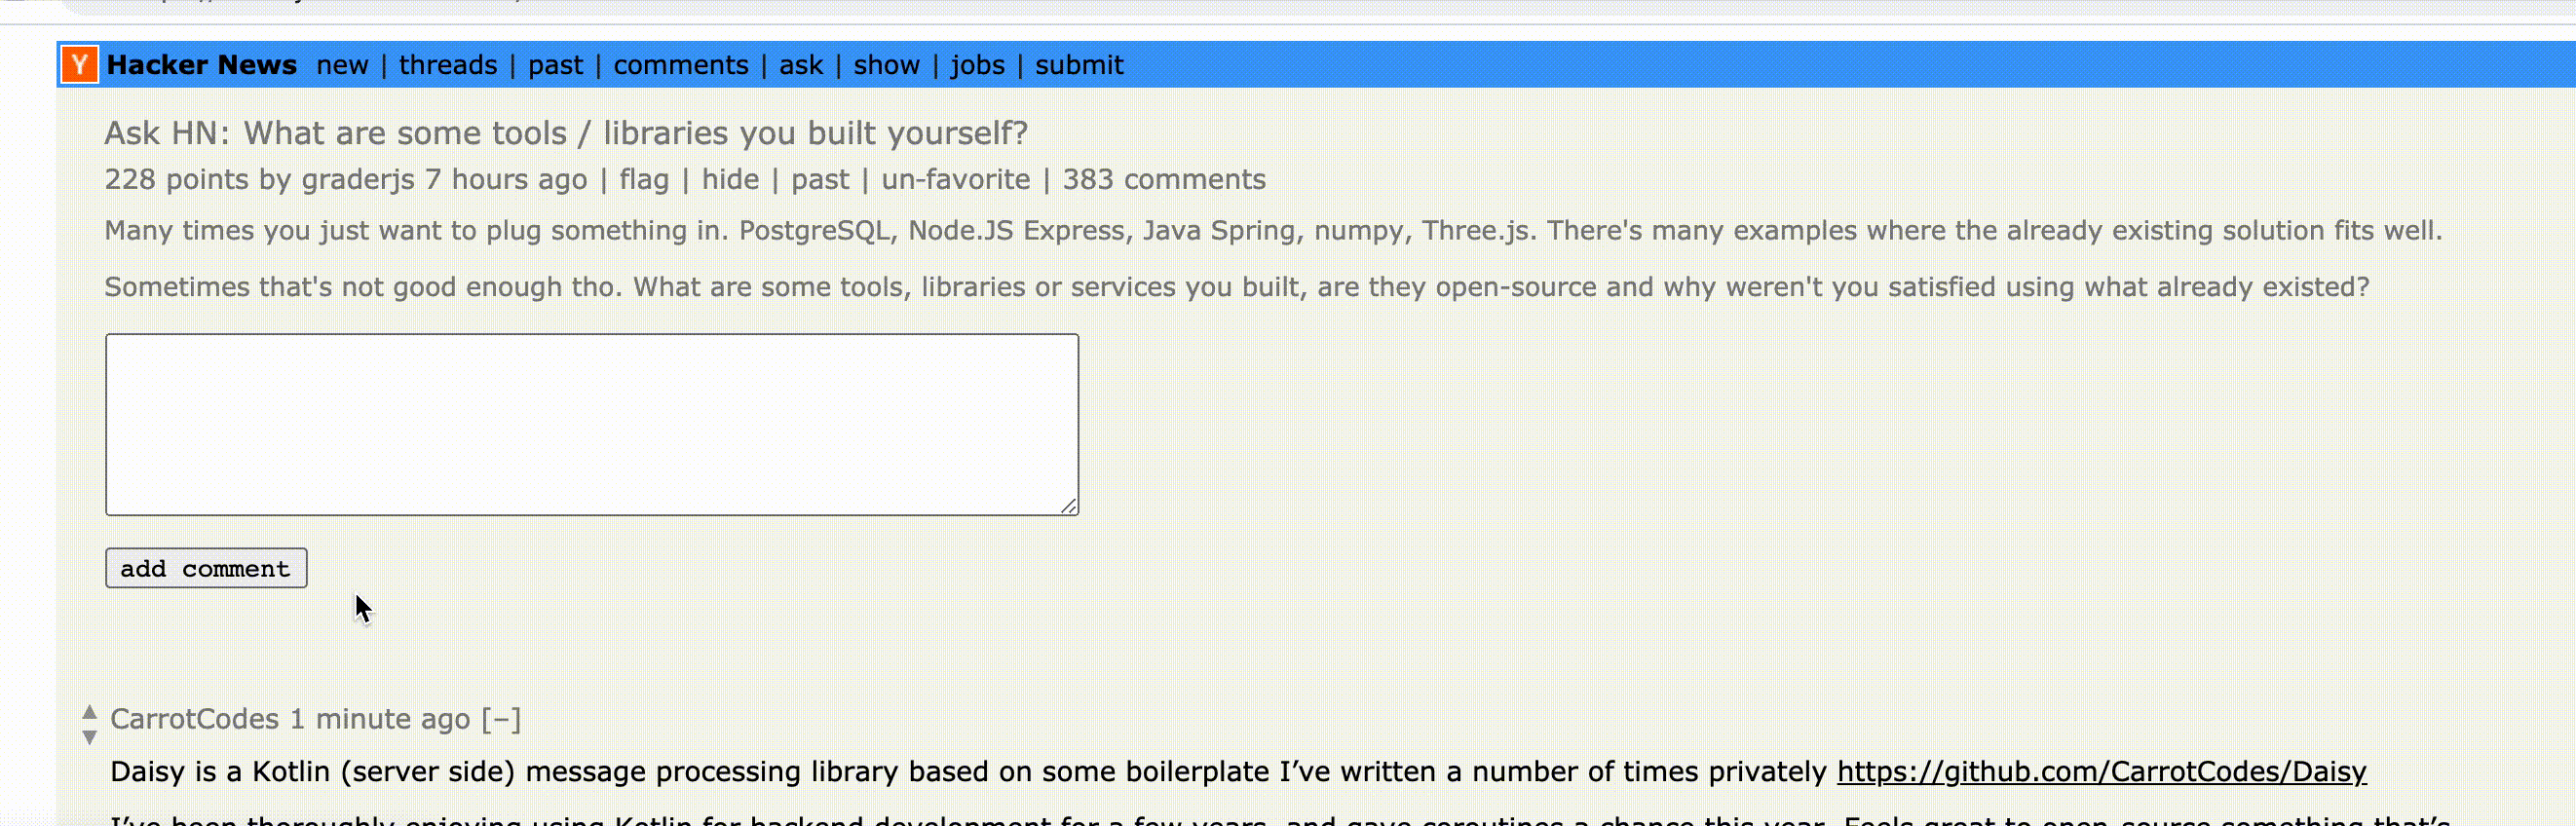Image resolution: width=2576 pixels, height=826 pixels.
Task: Go to 'threads' in the top navigation
Action: pos(448,65)
